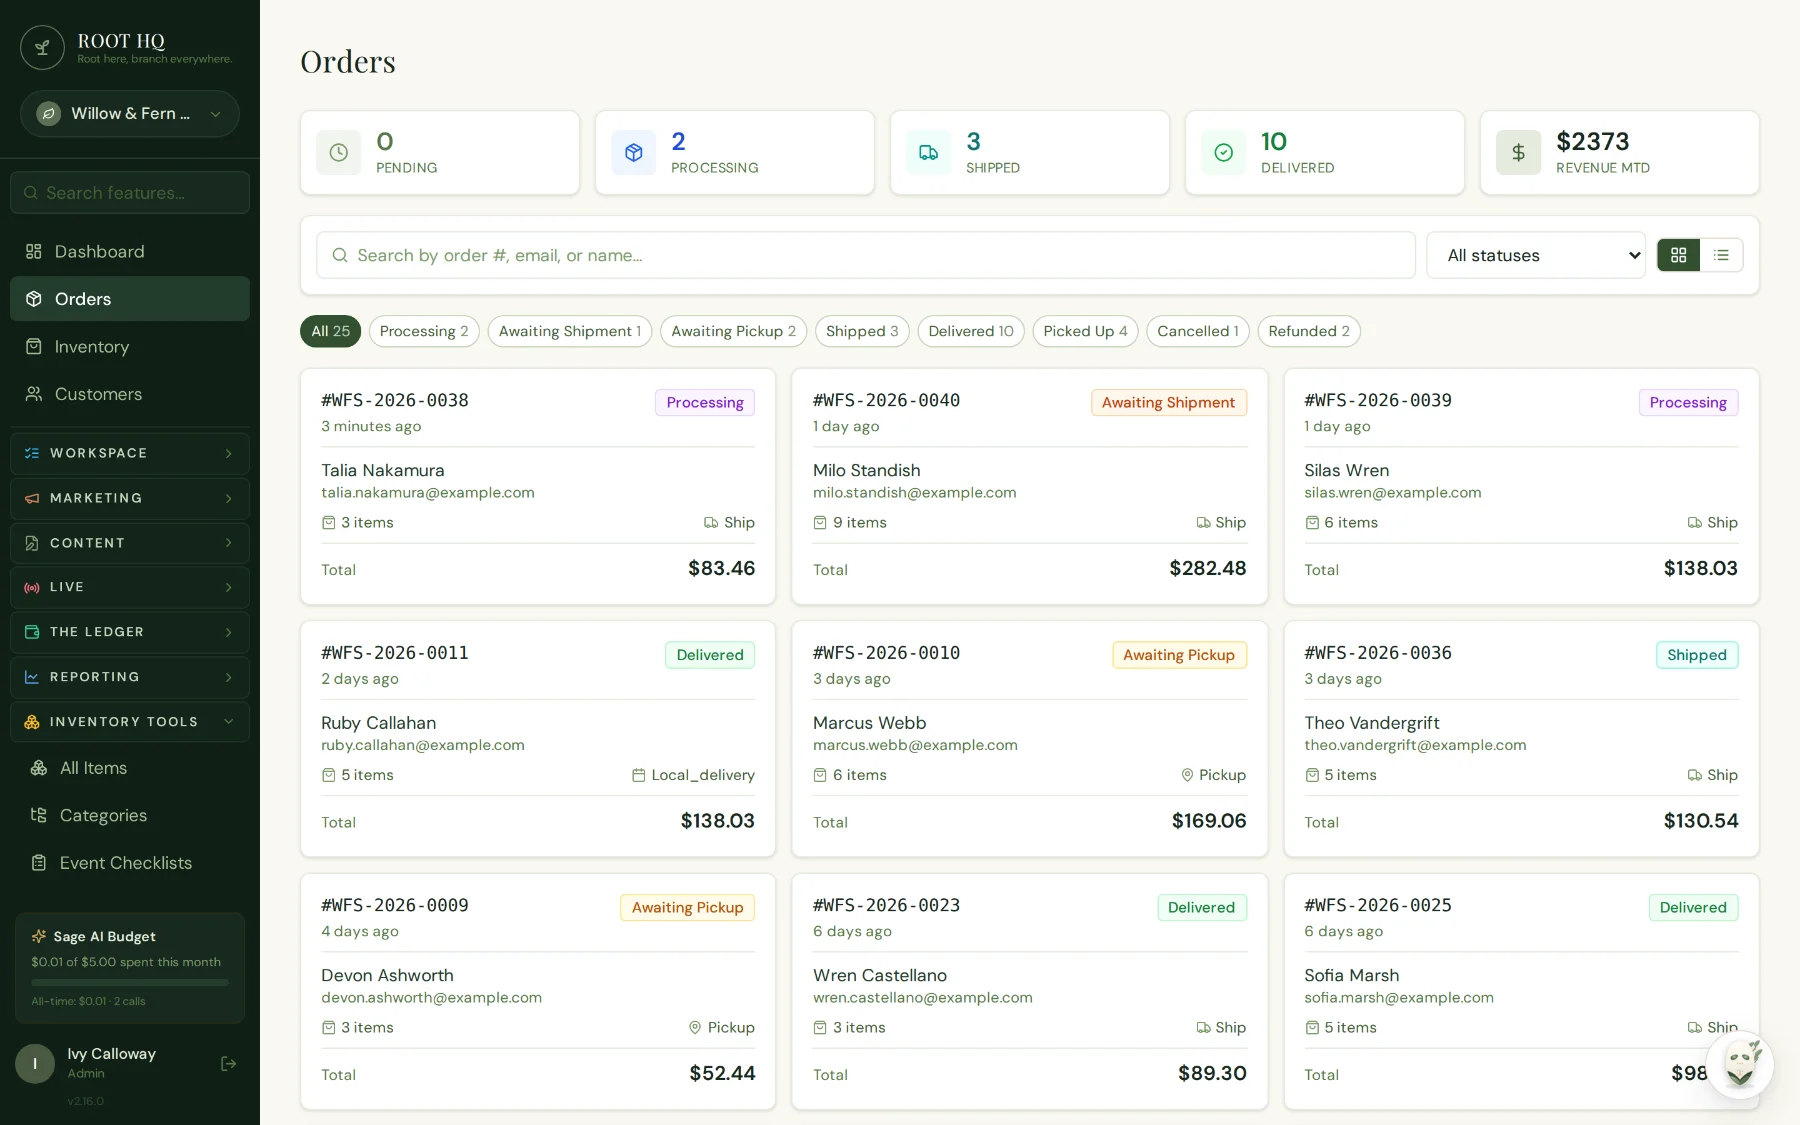The image size is (1800, 1125).
Task: Filter by Awaiting Shipment 1
Action: (570, 332)
